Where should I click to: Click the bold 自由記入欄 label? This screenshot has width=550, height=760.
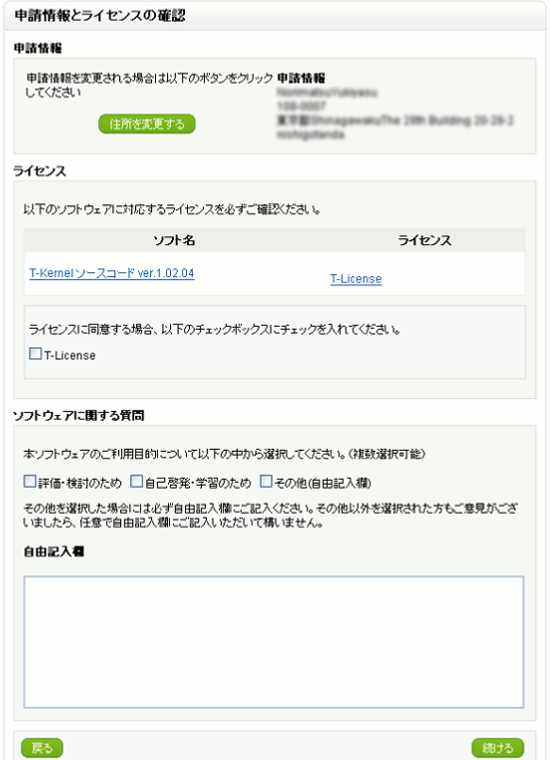click(x=54, y=552)
